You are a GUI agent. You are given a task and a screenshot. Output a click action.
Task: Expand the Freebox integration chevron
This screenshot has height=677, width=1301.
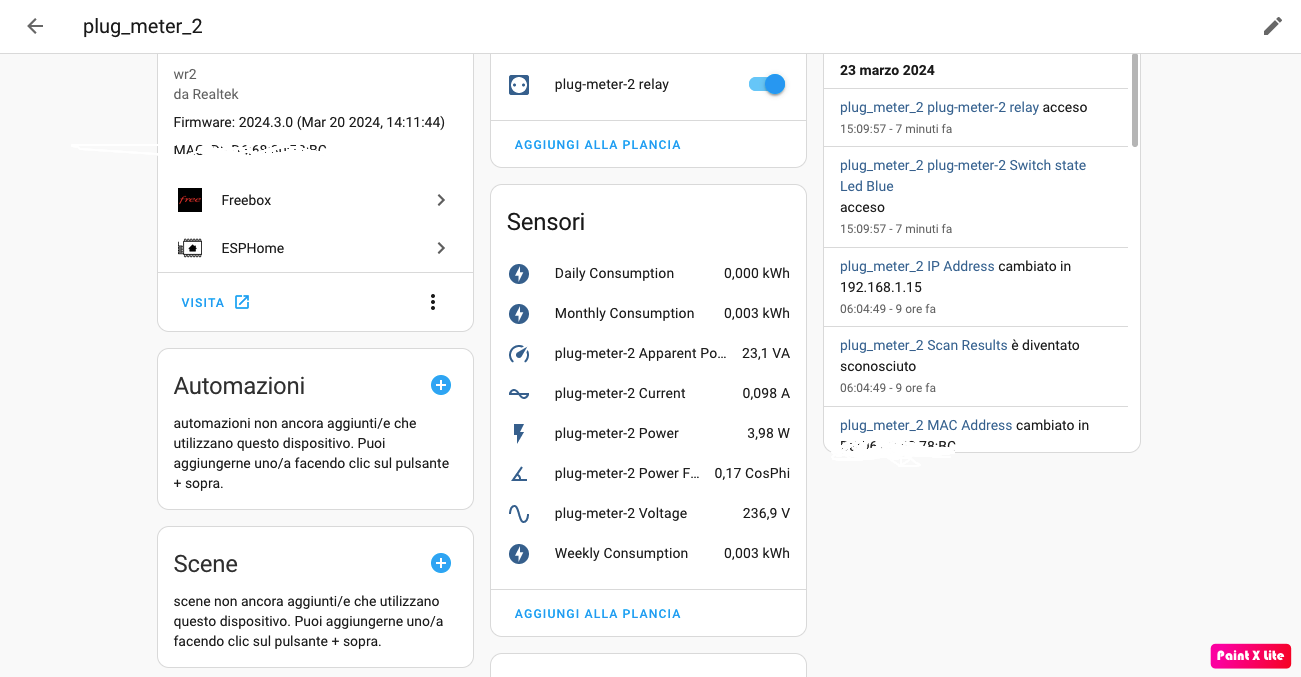441,200
